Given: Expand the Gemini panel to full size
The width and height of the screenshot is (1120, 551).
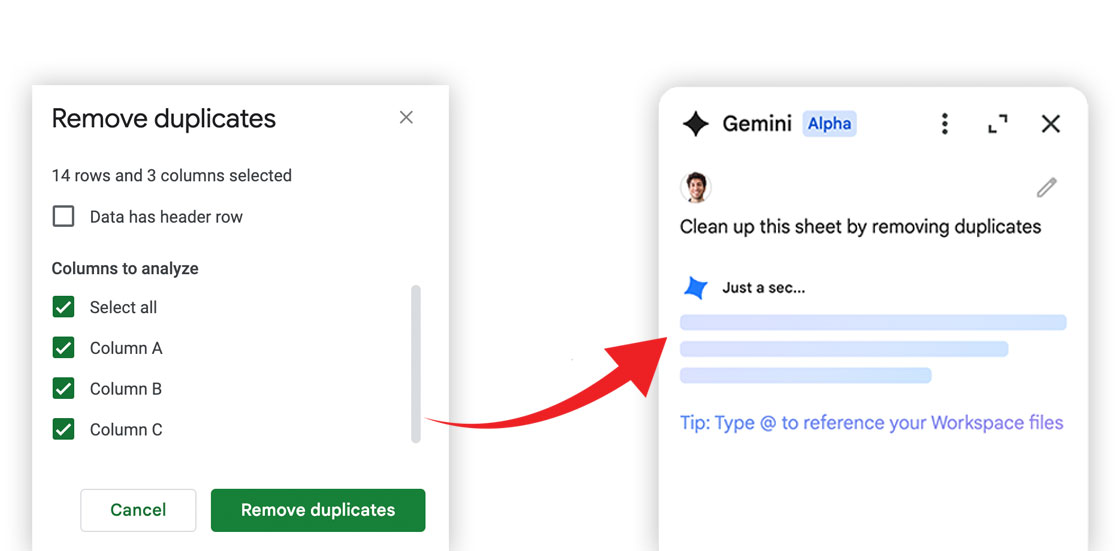Looking at the screenshot, I should click(998, 124).
